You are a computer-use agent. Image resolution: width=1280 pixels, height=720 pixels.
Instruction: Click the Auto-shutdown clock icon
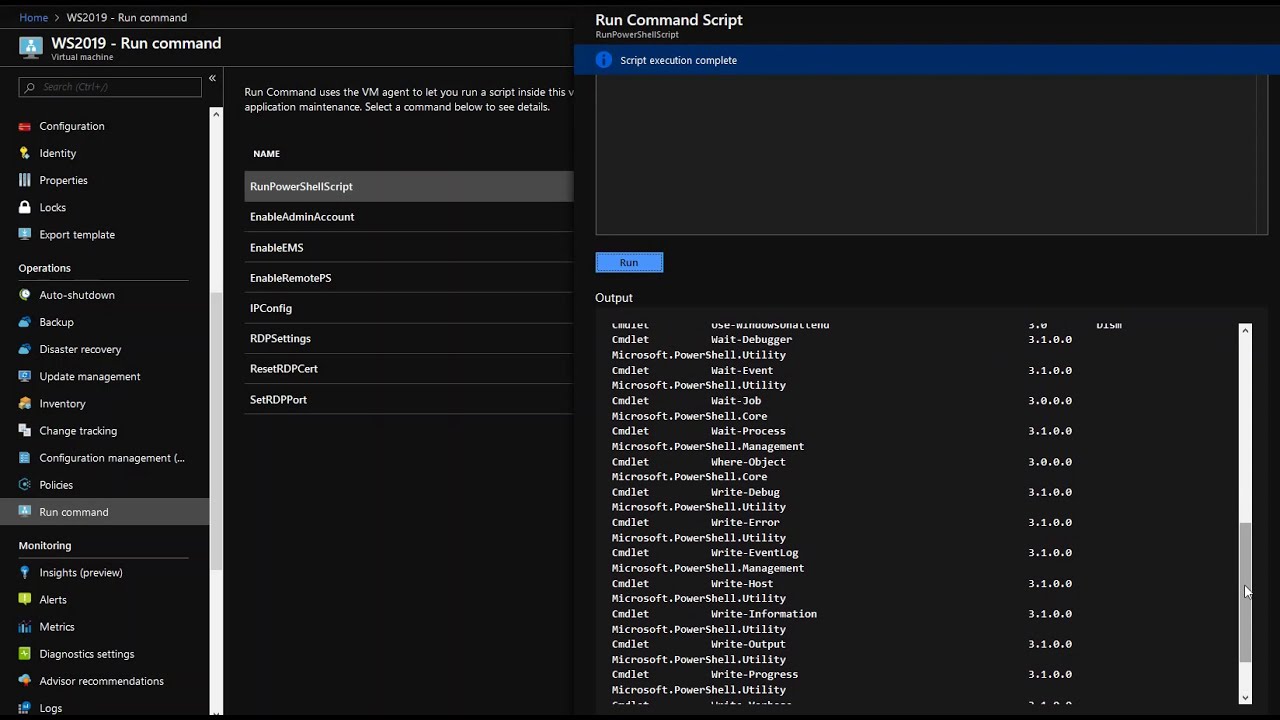(x=25, y=295)
